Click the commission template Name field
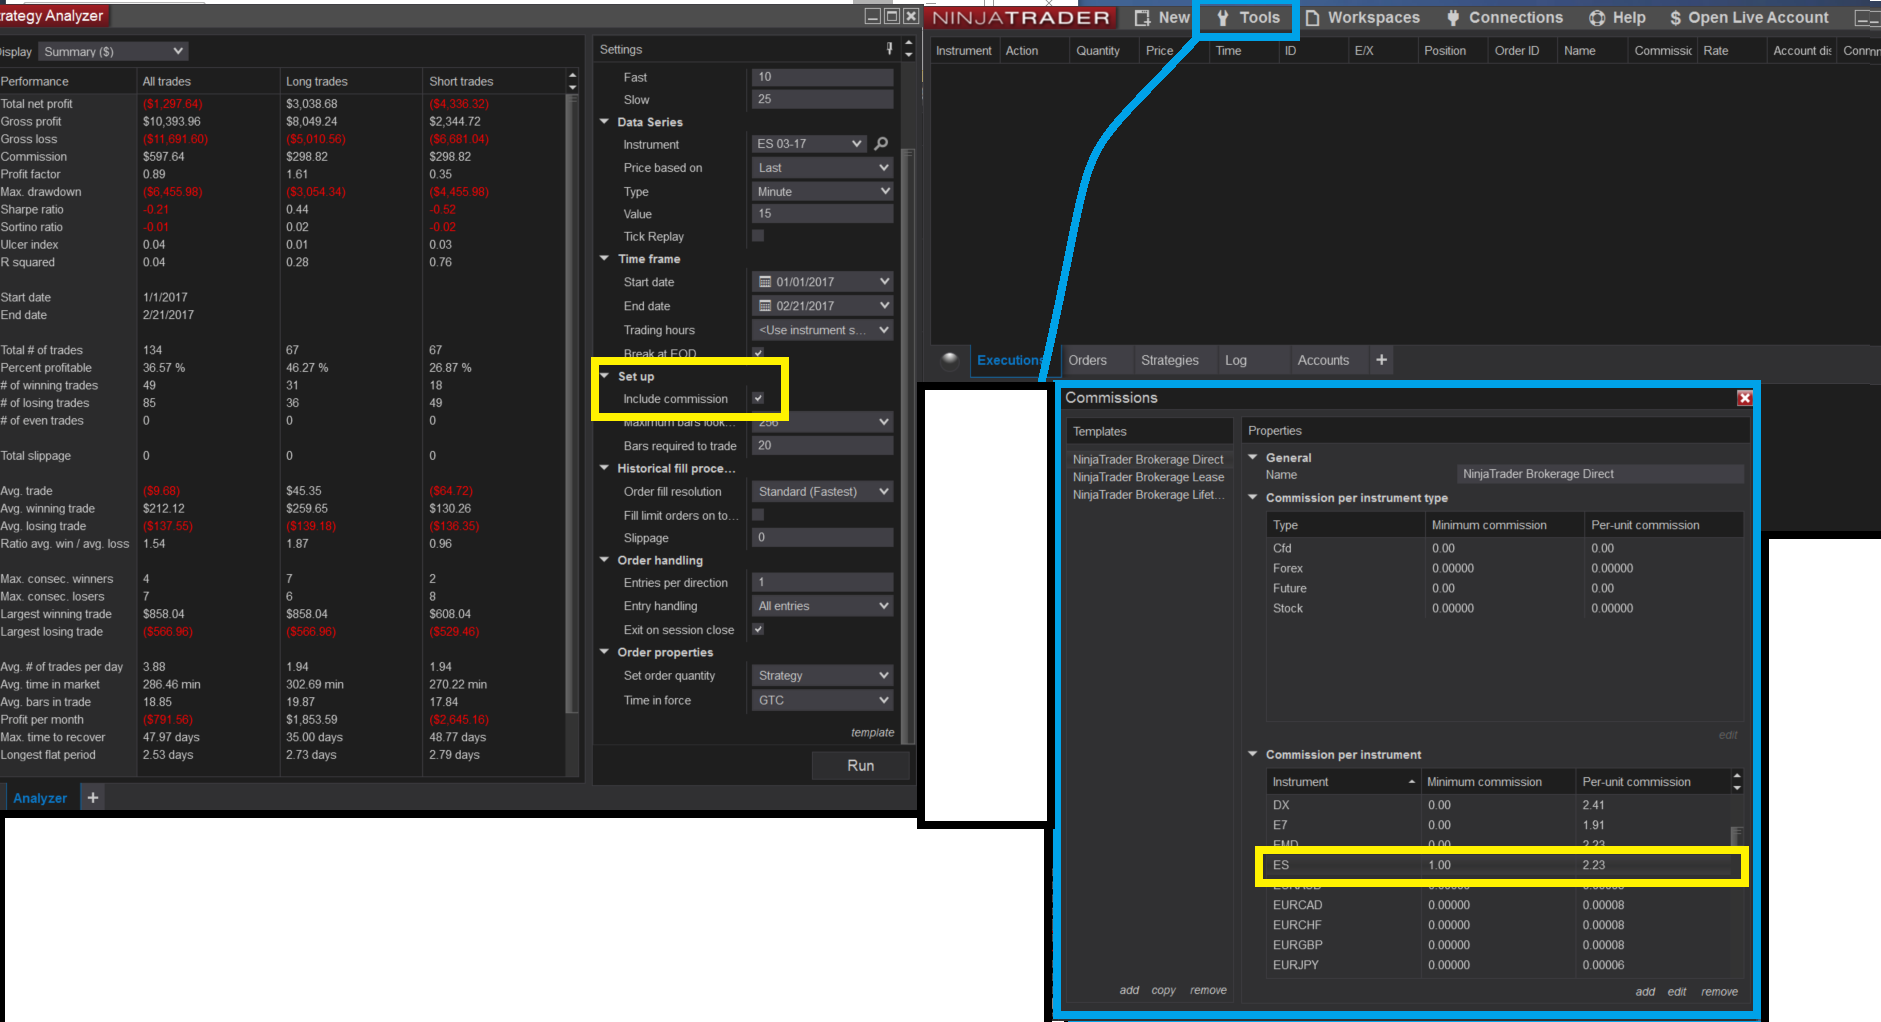Viewport: 1881px width, 1022px height. click(x=1600, y=474)
